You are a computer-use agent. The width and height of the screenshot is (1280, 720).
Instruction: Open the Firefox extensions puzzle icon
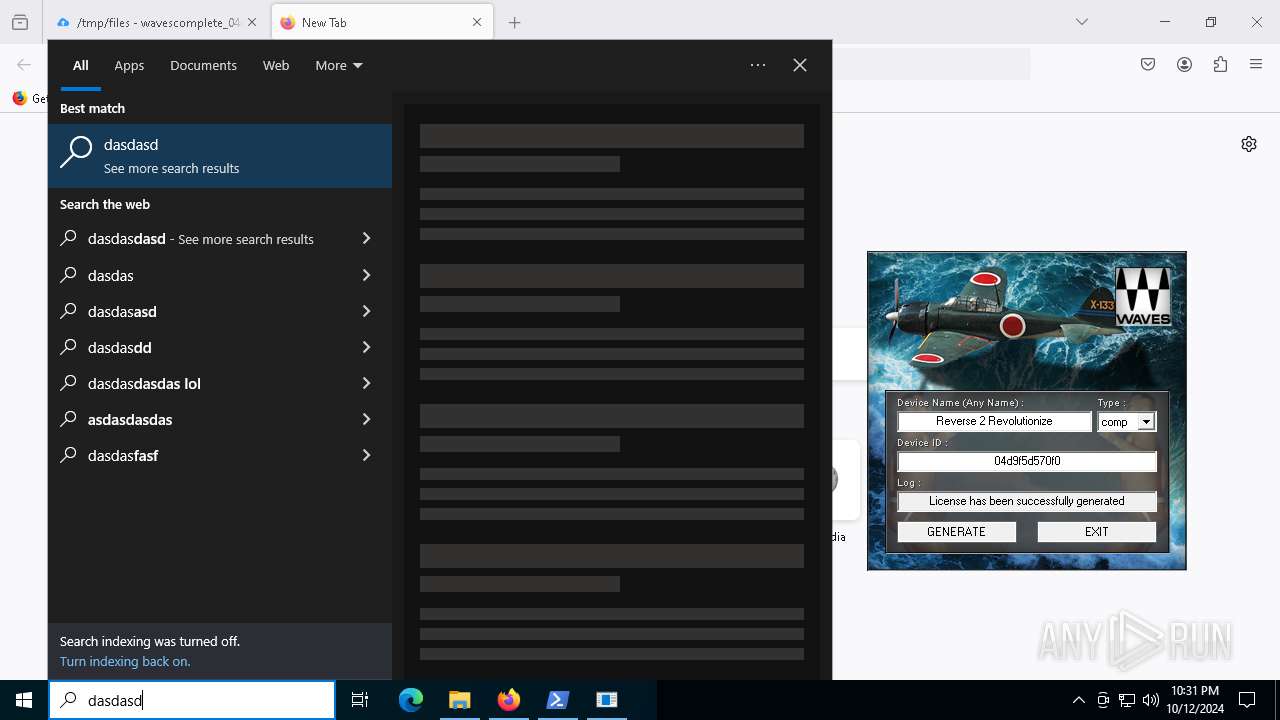point(1220,64)
